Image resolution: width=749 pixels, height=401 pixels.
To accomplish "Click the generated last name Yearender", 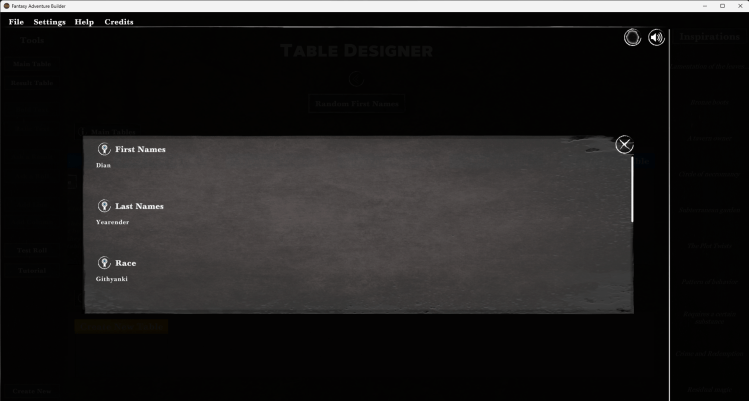I will click(112, 222).
